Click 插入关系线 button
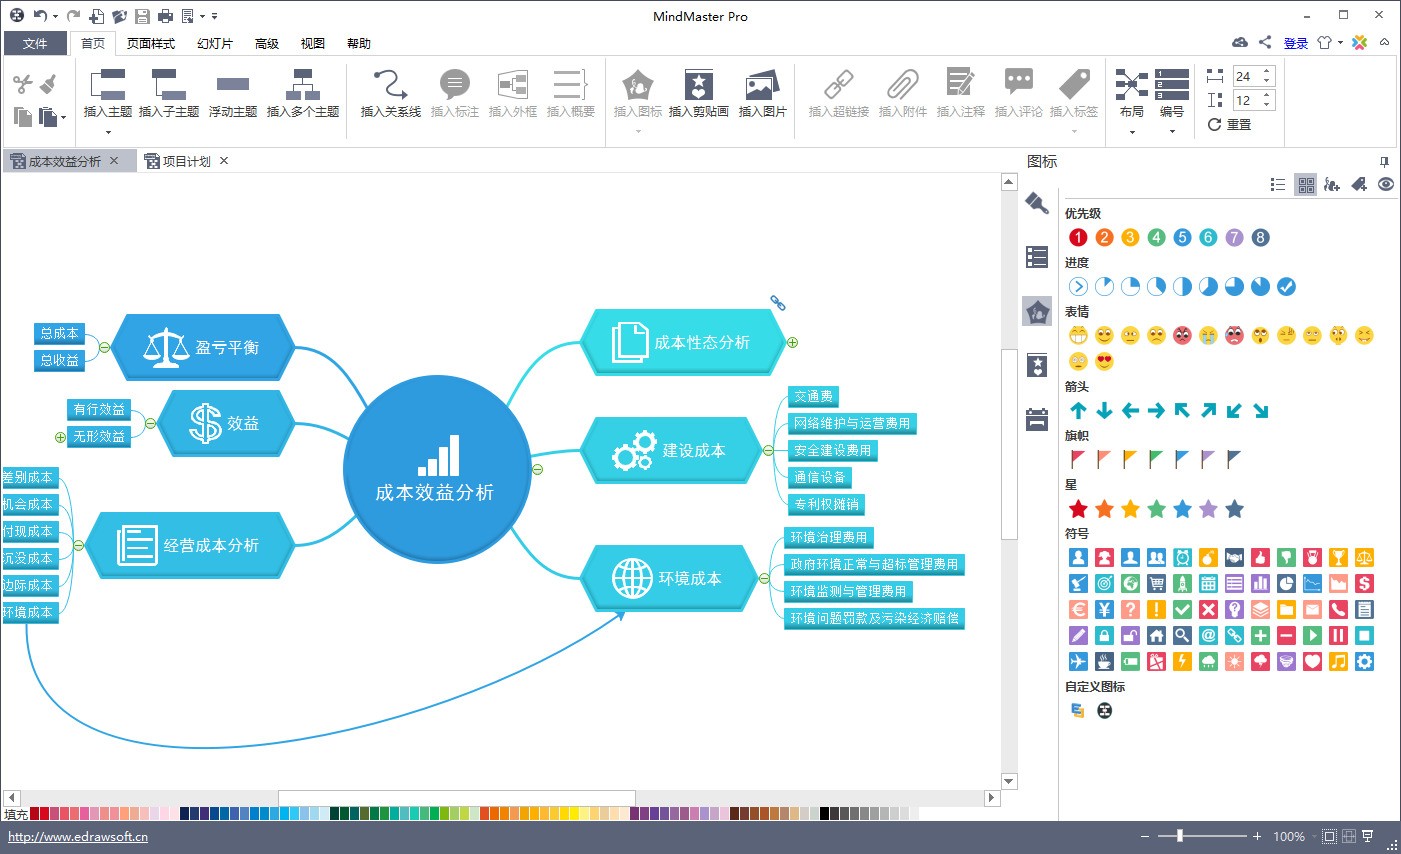 pyautogui.click(x=391, y=94)
